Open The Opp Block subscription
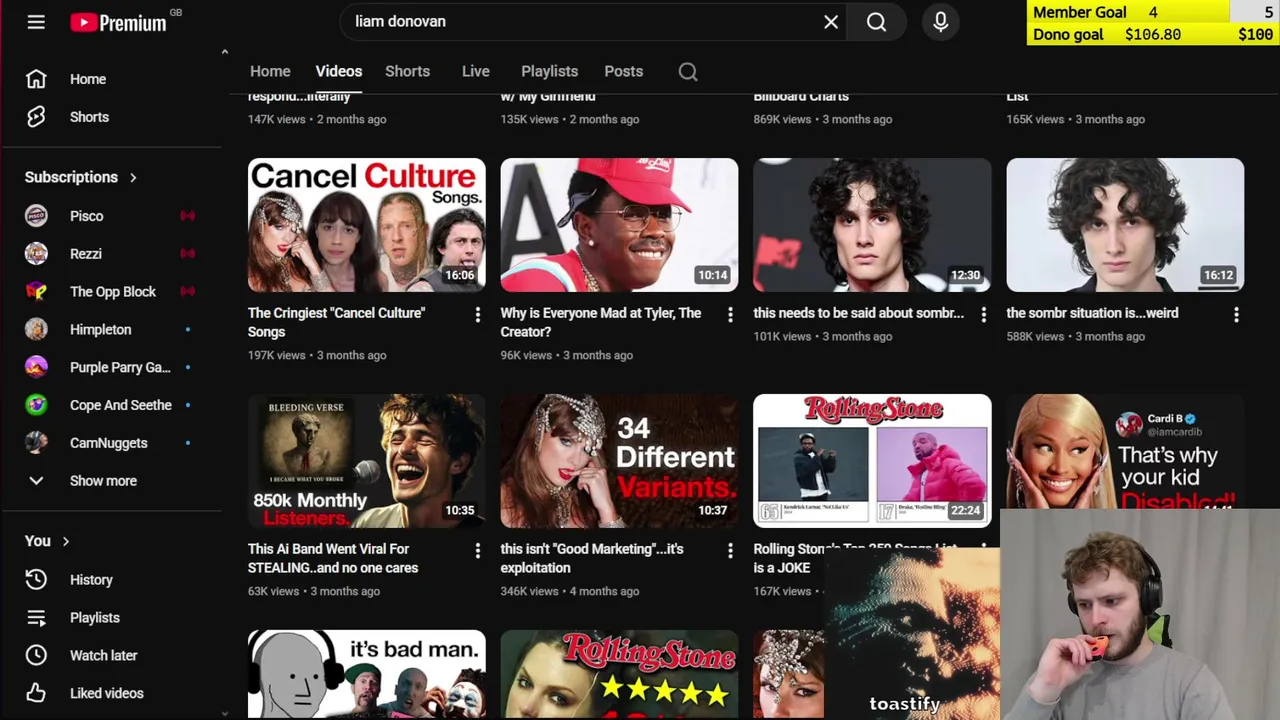The width and height of the screenshot is (1280, 720). point(112,292)
